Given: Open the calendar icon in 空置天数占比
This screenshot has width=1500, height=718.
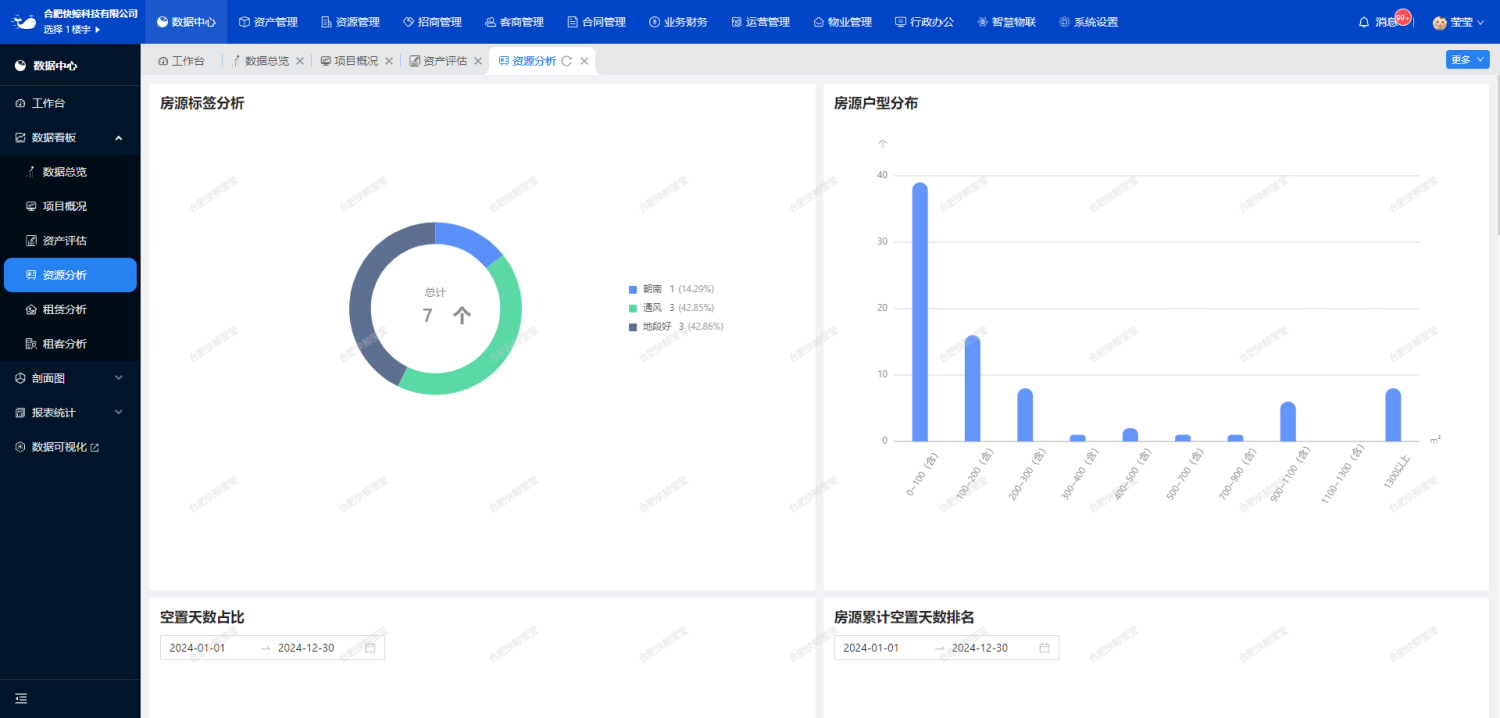Looking at the screenshot, I should 370,648.
